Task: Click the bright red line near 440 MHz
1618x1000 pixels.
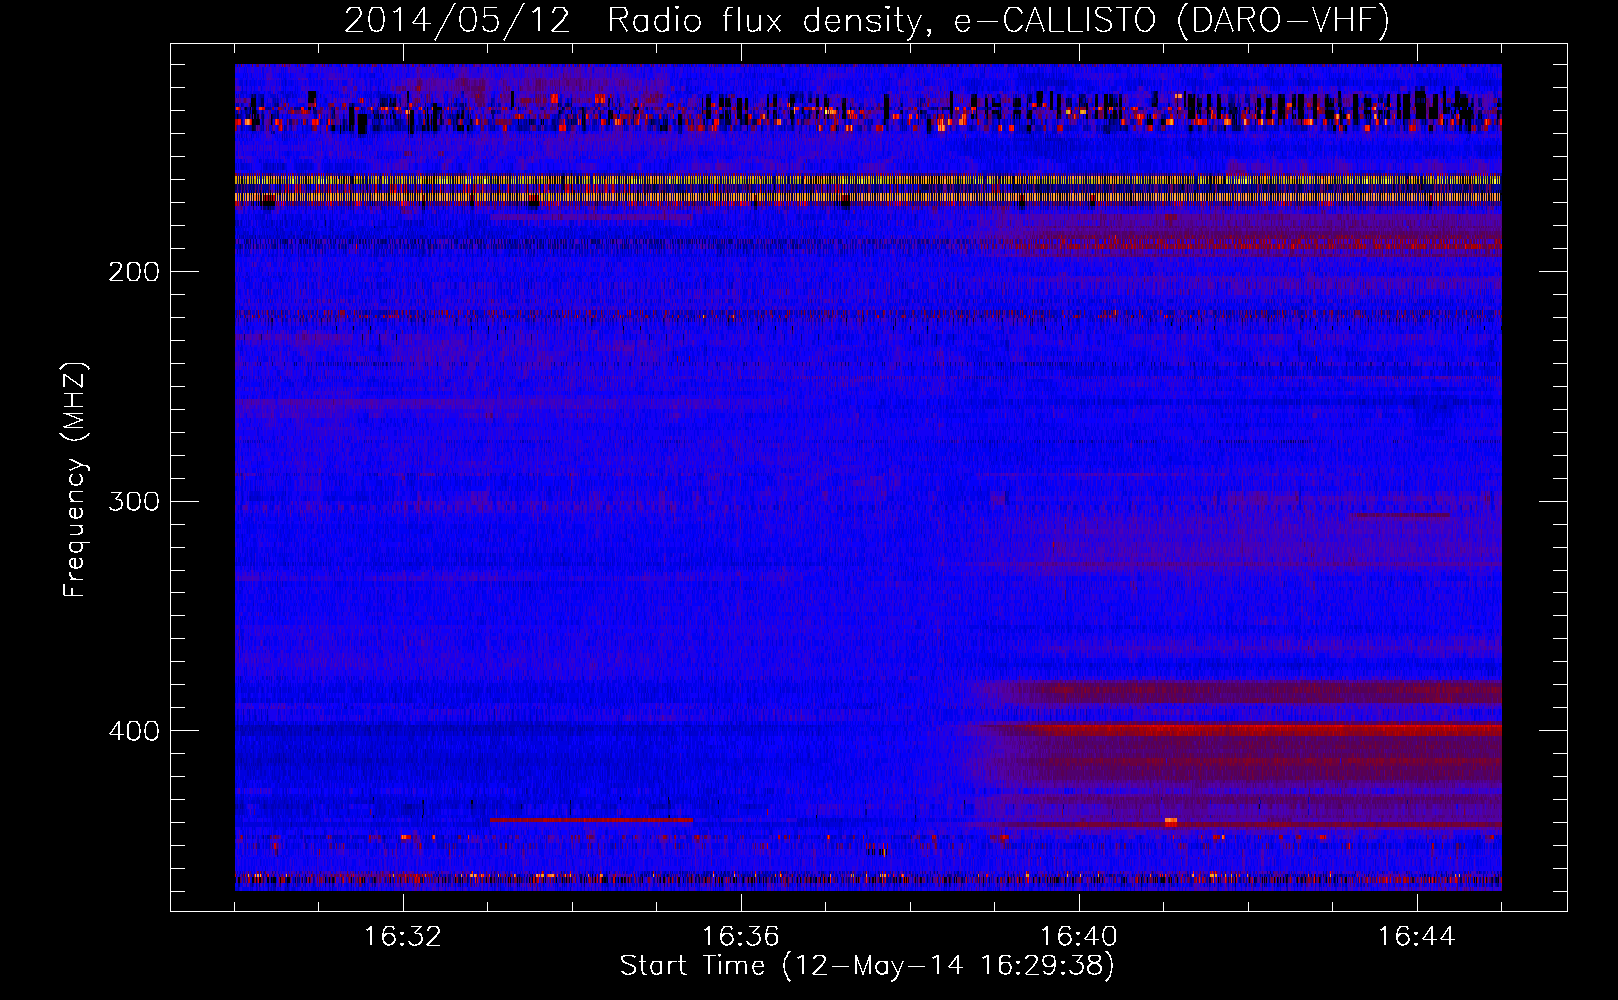Action: [x=591, y=820]
